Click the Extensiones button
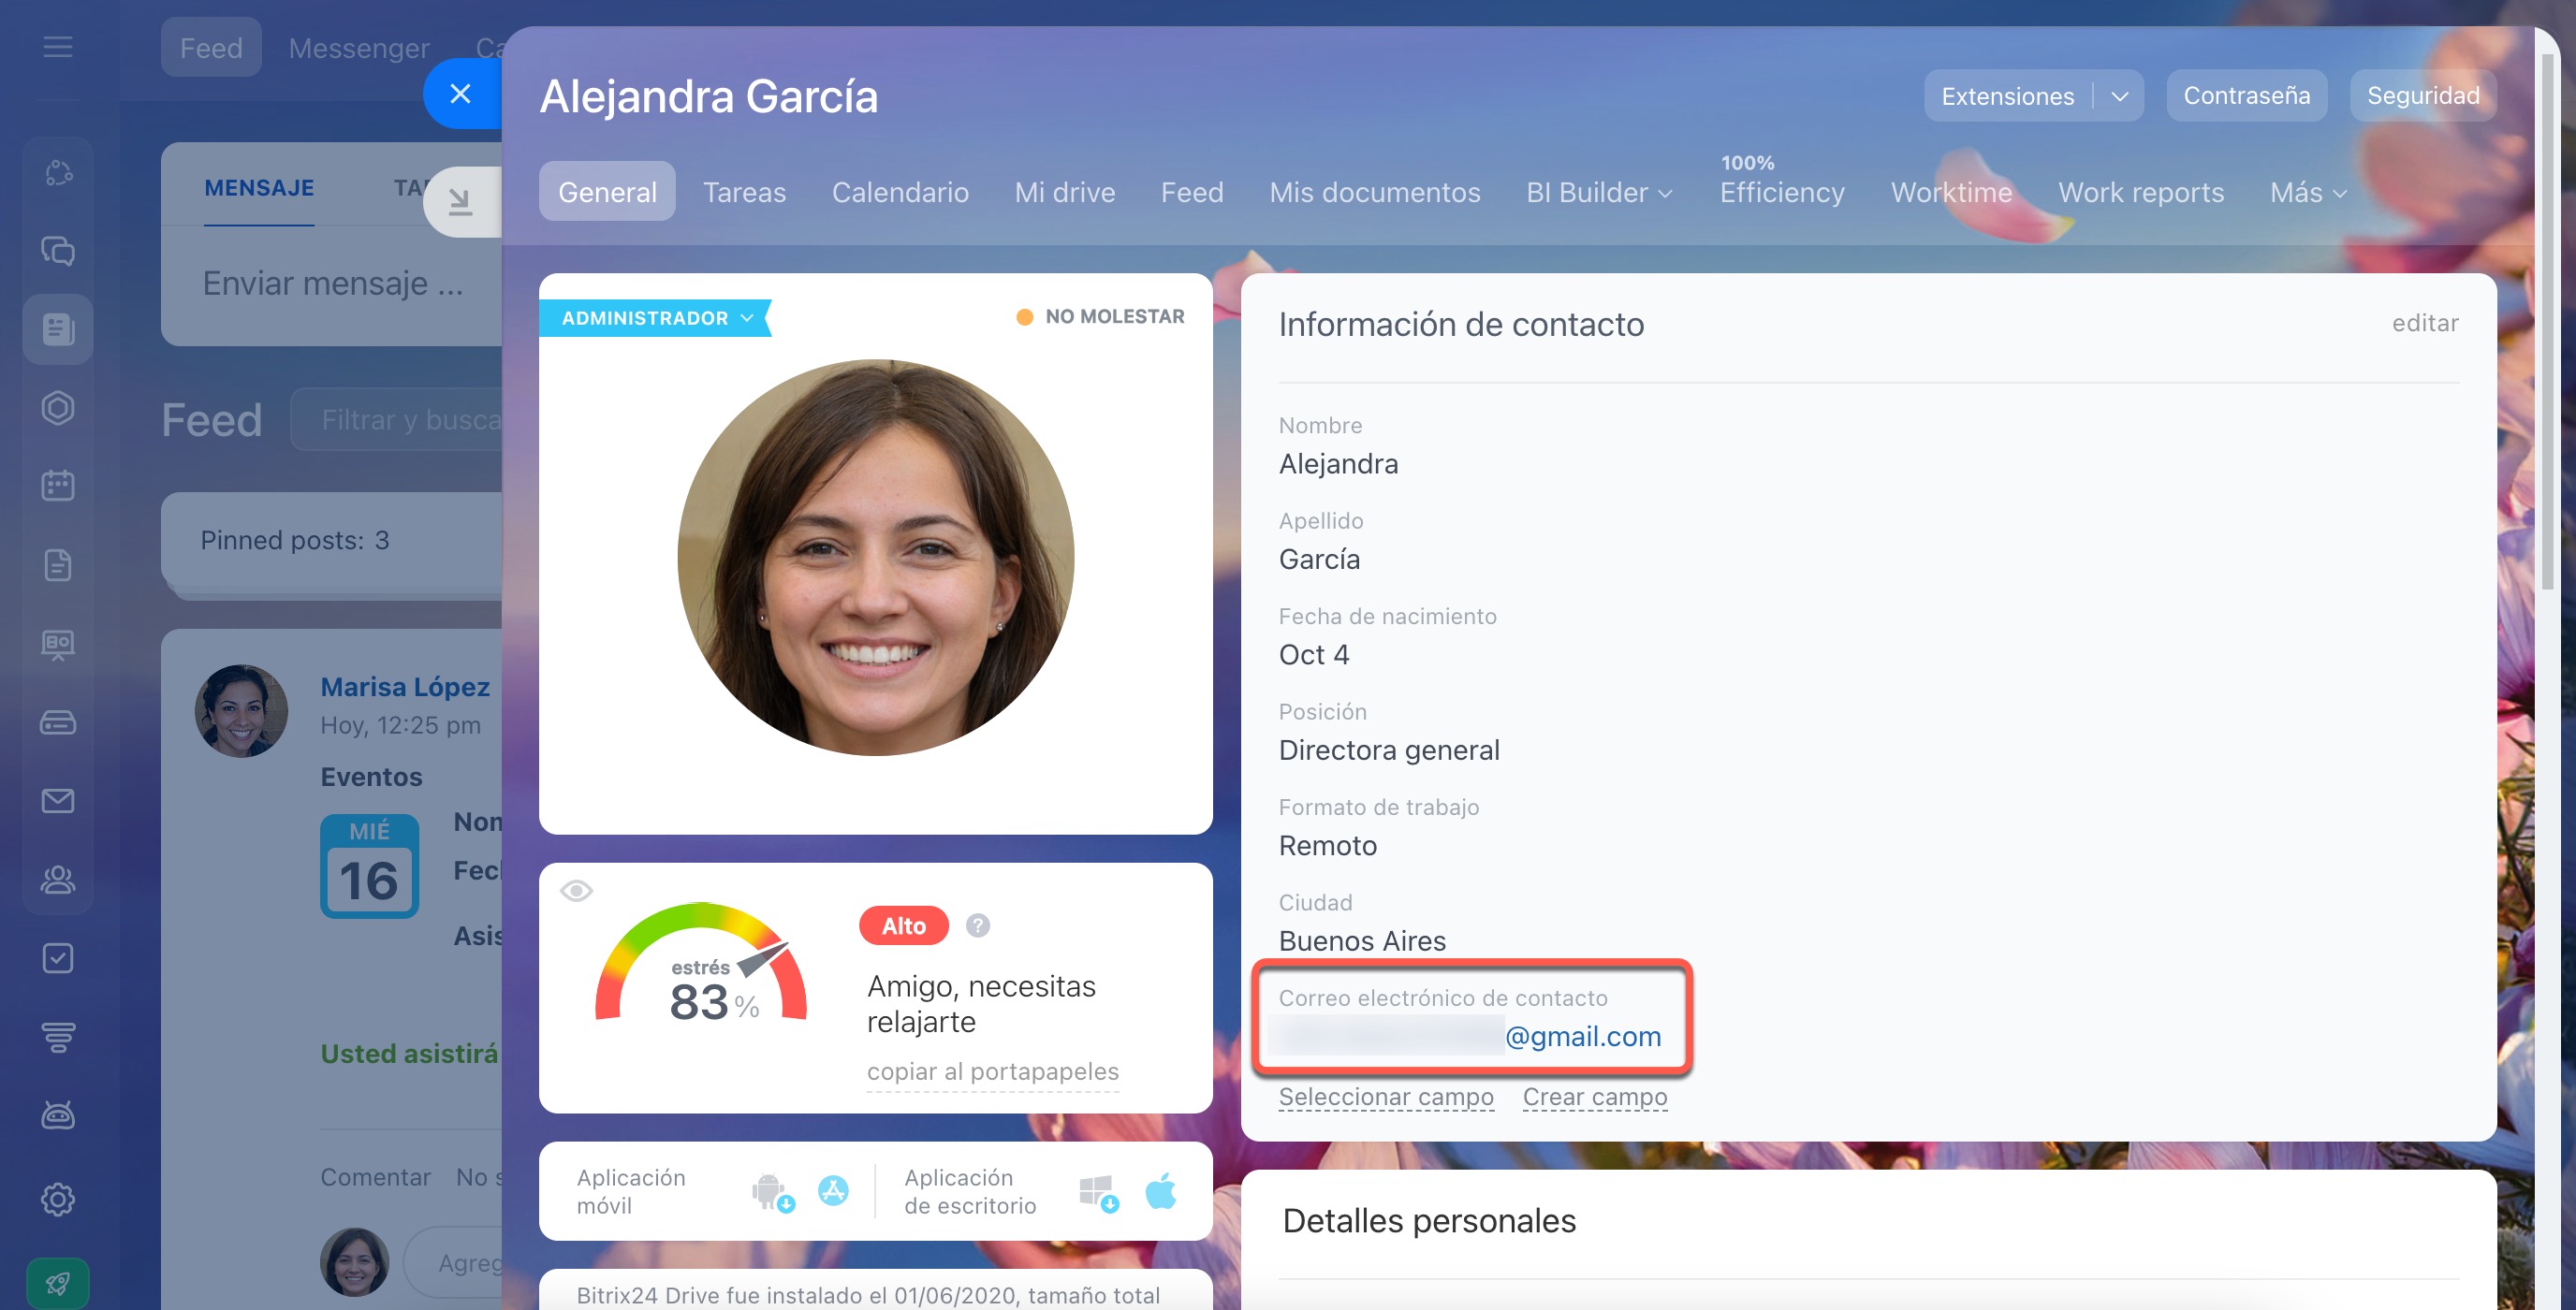 (2008, 96)
